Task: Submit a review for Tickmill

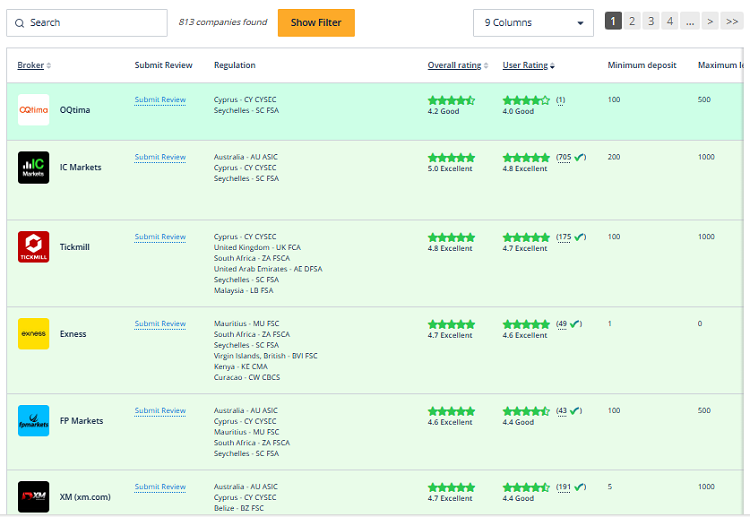Action: click(160, 237)
